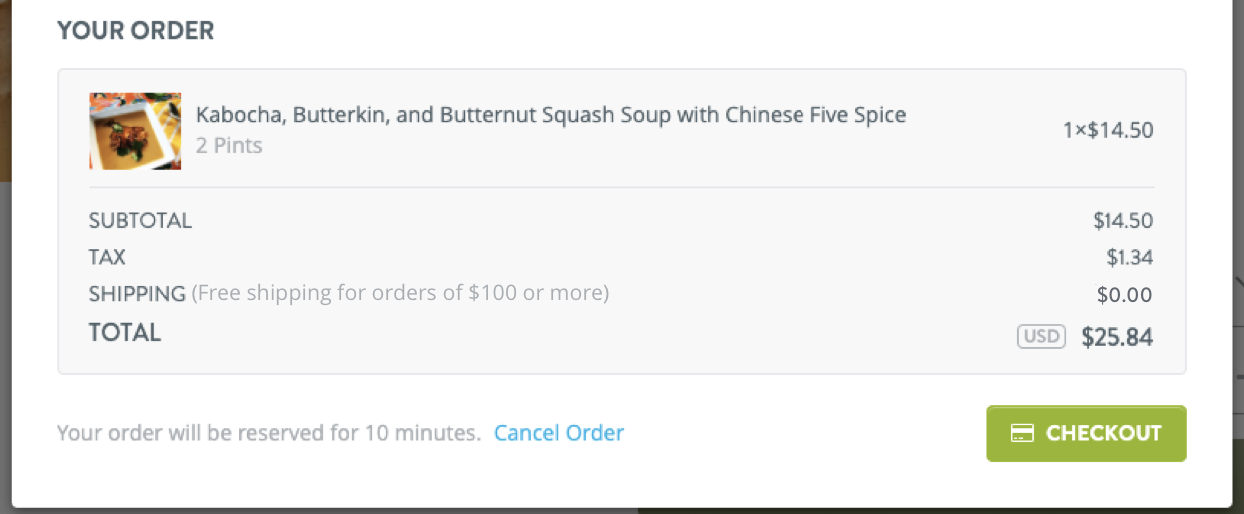This screenshot has width=1244, height=514.
Task: Click the 1×$14.50 quantity price
Action: click(x=1108, y=130)
